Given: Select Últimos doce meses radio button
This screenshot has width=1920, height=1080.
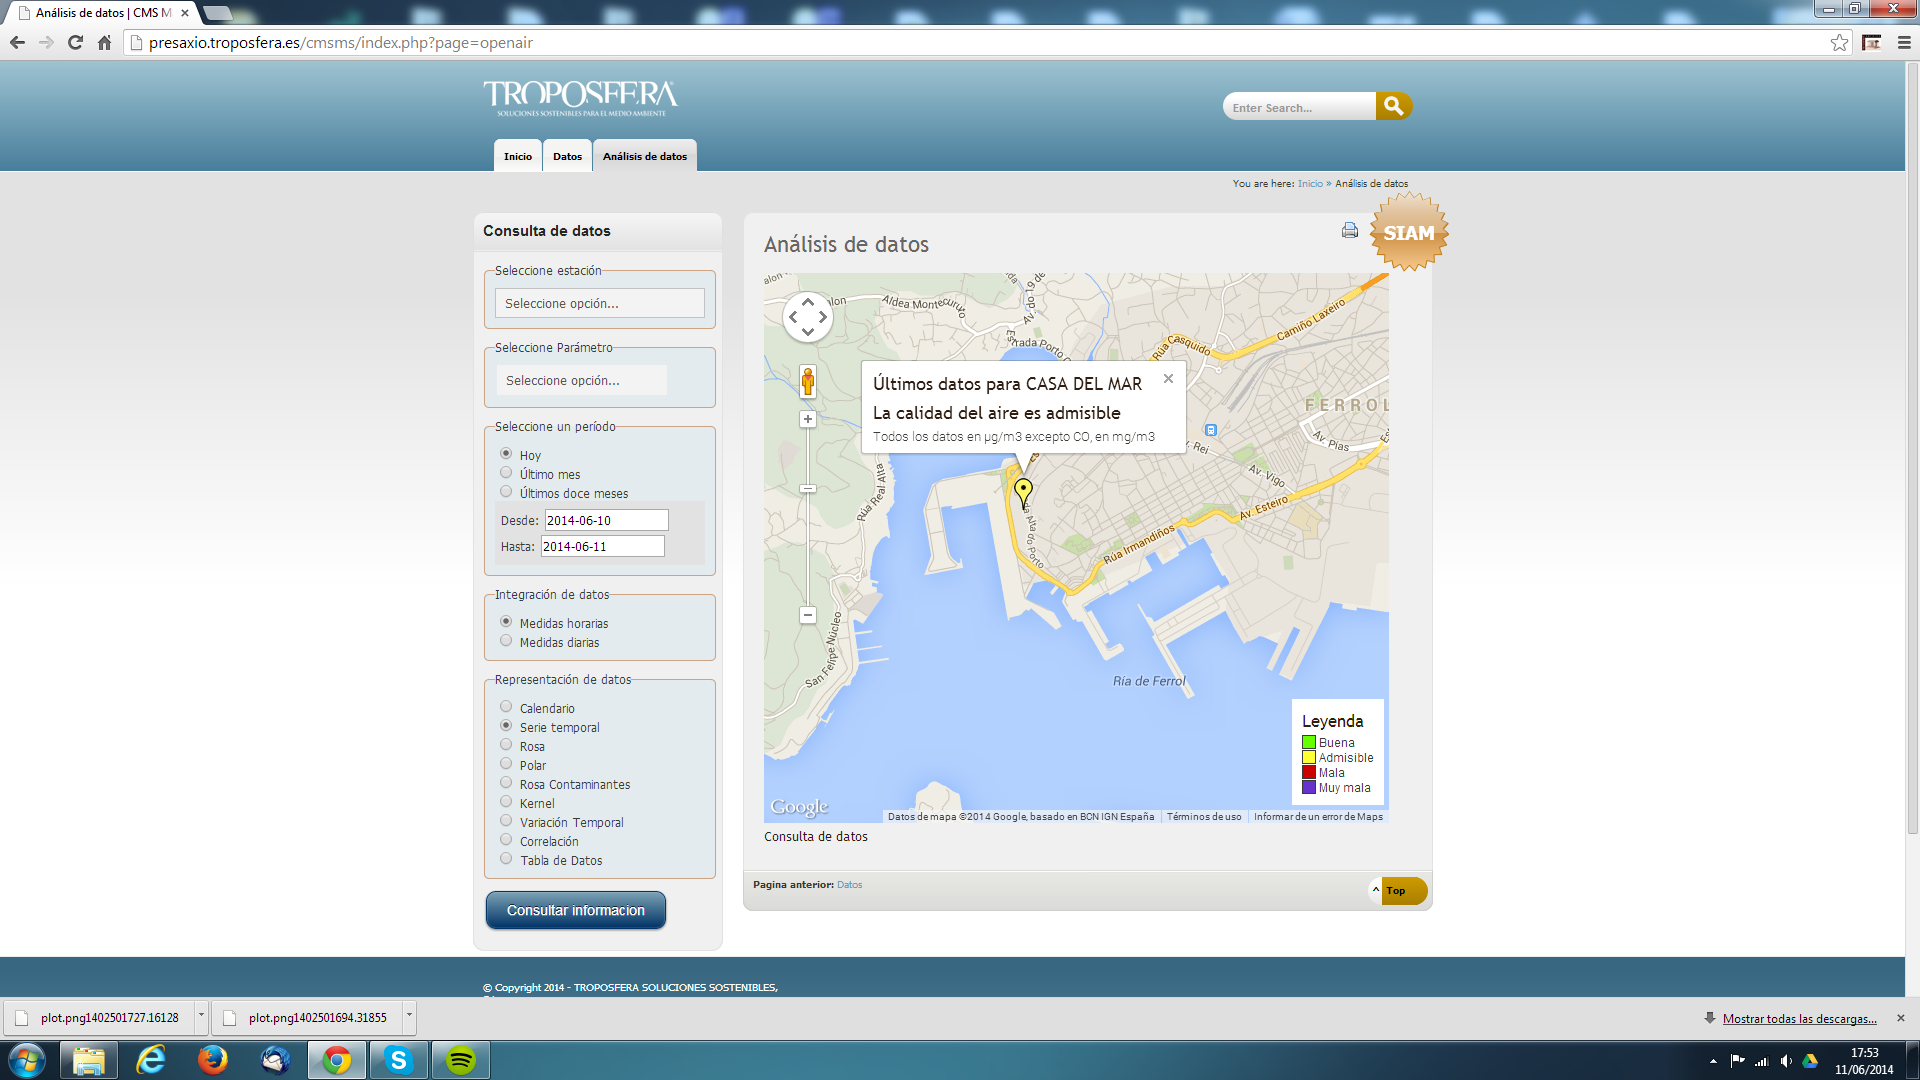Looking at the screenshot, I should (x=506, y=492).
